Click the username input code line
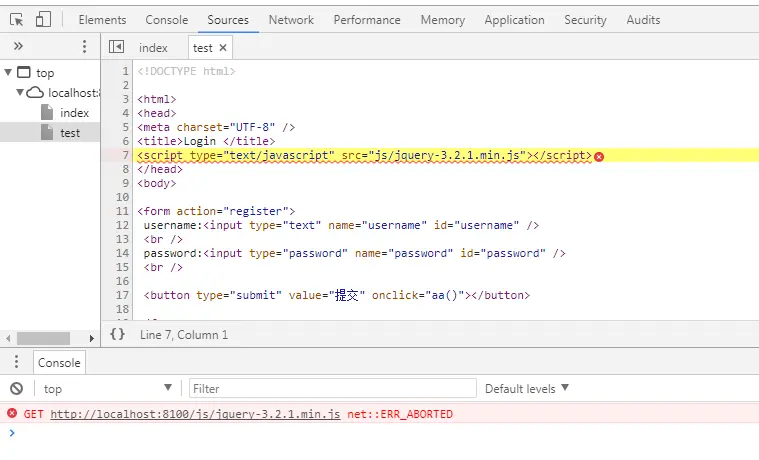Image resolution: width=759 pixels, height=460 pixels. [341, 225]
